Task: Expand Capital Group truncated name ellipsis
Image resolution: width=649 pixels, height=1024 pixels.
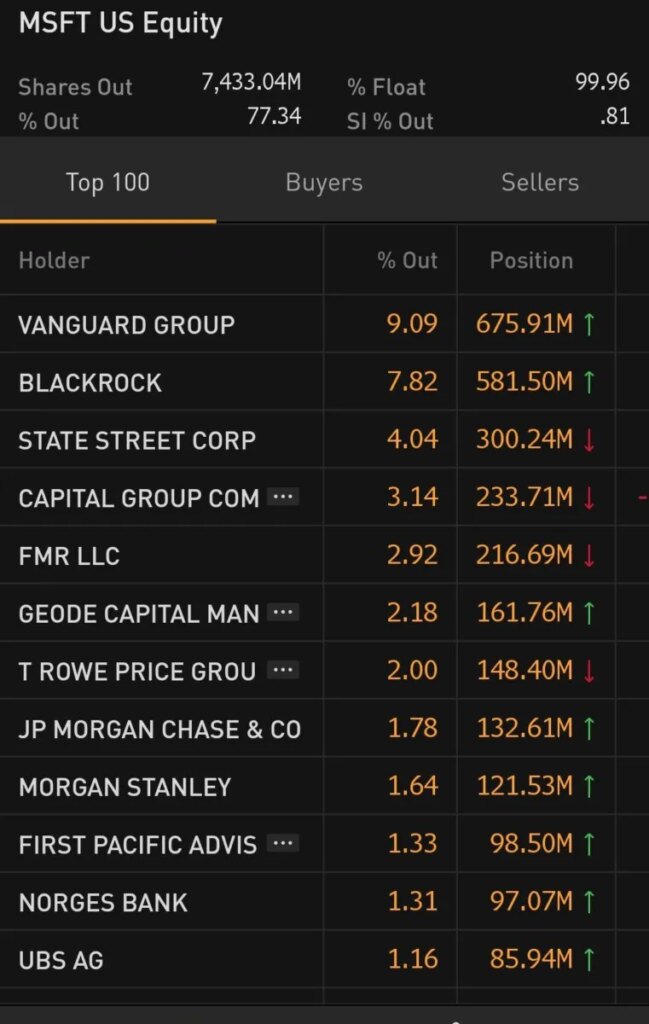Action: 284,497
